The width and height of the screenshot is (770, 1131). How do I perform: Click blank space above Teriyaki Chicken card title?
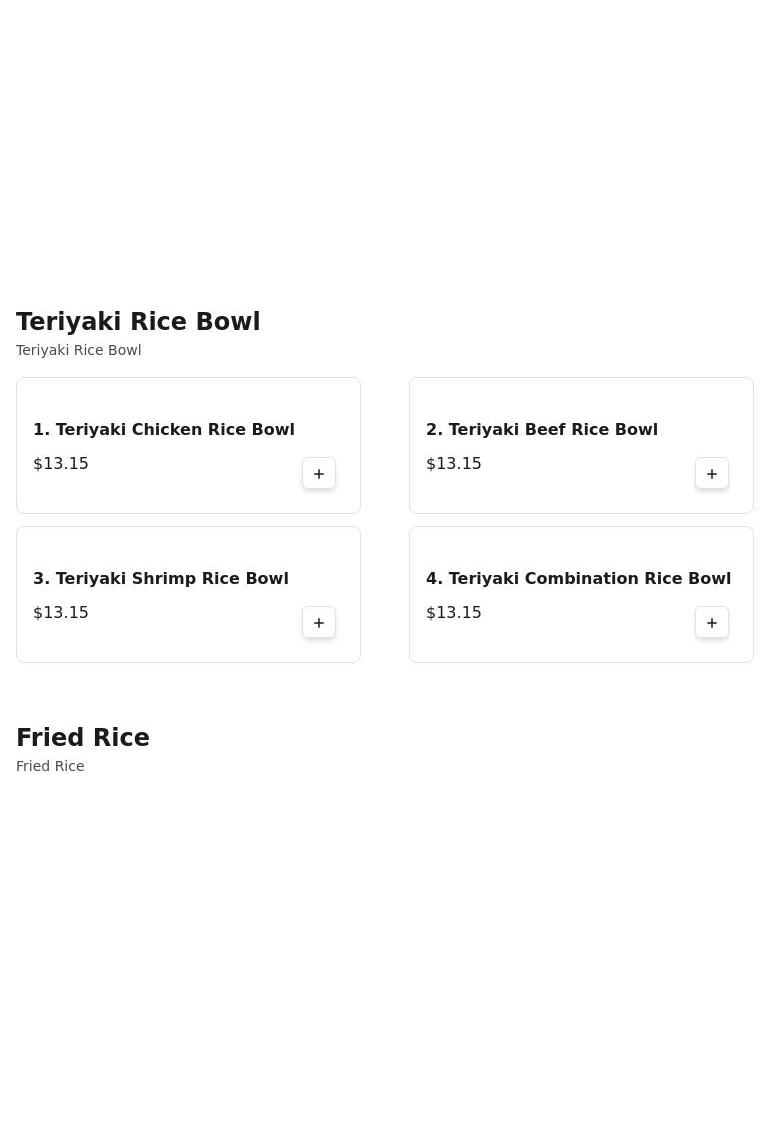(x=188, y=399)
